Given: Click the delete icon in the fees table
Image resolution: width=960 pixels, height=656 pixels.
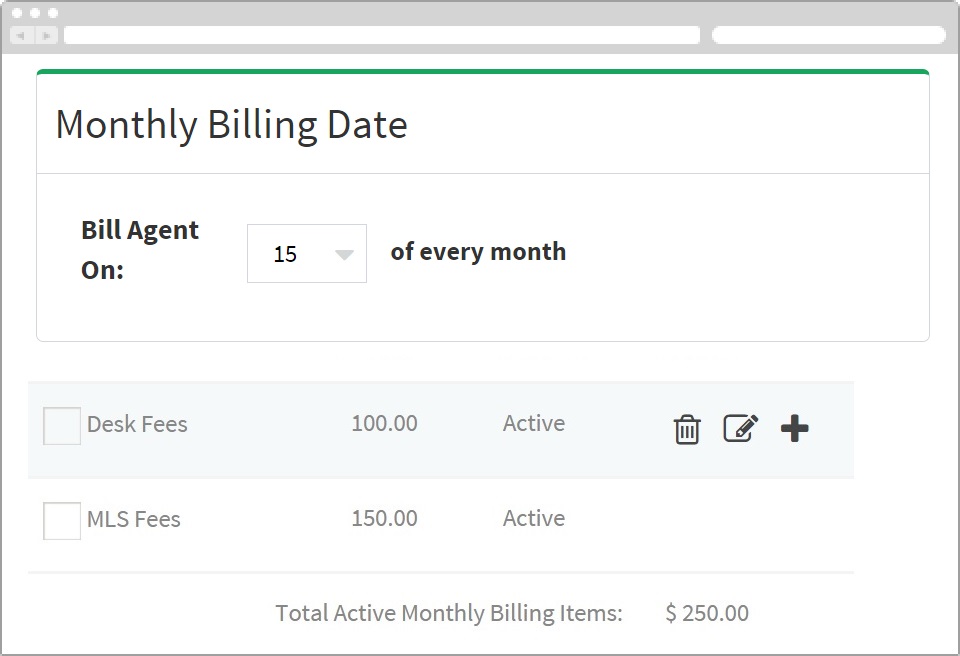Looking at the screenshot, I should click(x=686, y=428).
